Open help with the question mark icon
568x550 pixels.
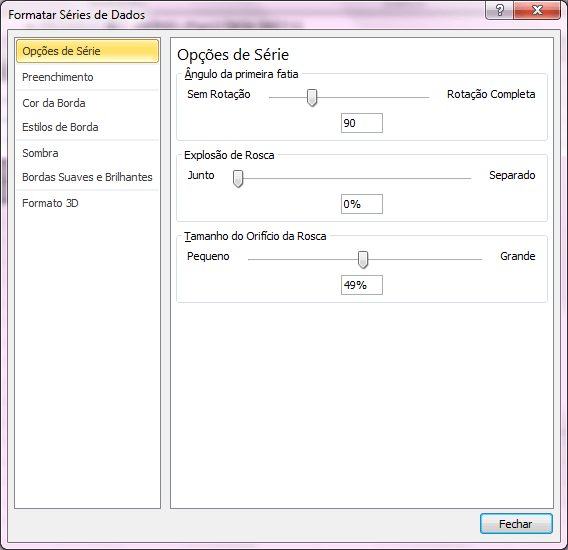(499, 10)
